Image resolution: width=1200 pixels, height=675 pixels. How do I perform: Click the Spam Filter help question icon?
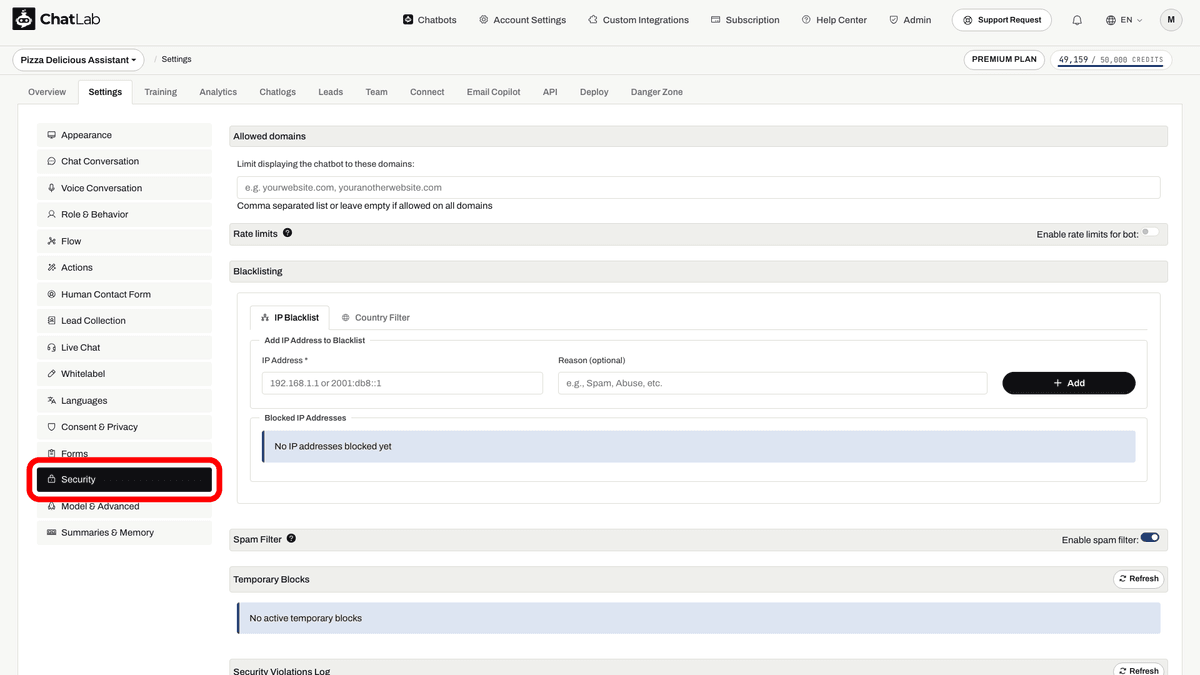[x=292, y=539]
